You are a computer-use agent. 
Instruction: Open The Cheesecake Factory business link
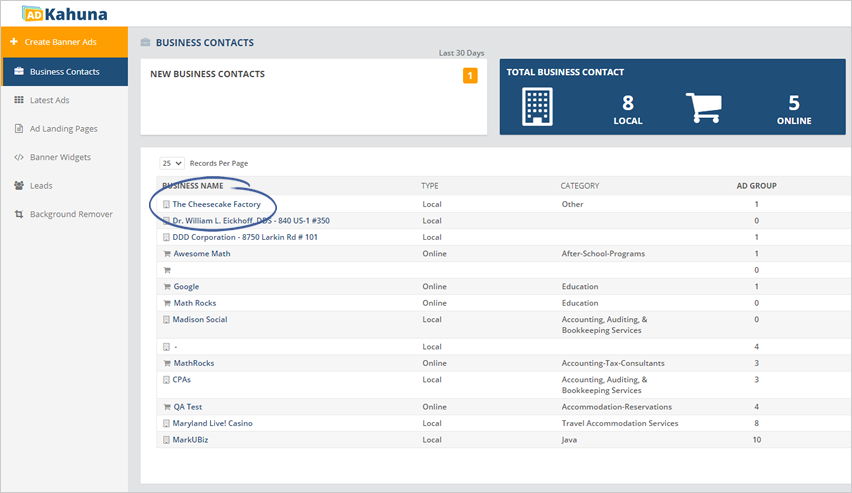[216, 204]
